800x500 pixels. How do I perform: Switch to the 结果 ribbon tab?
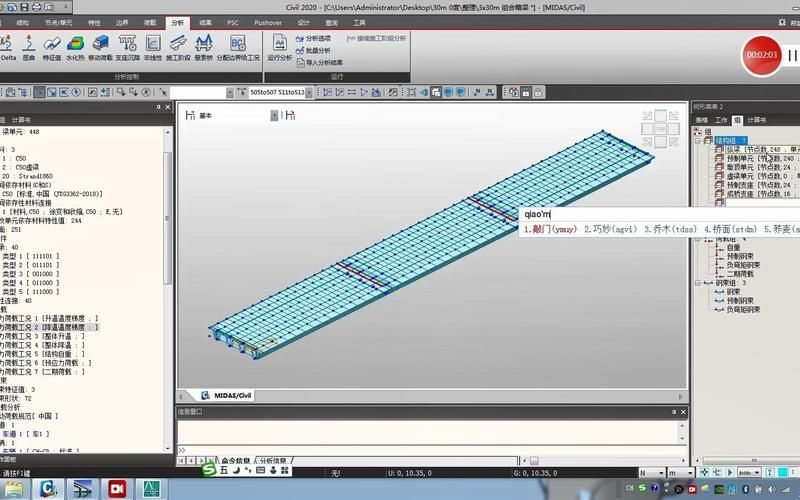click(205, 21)
